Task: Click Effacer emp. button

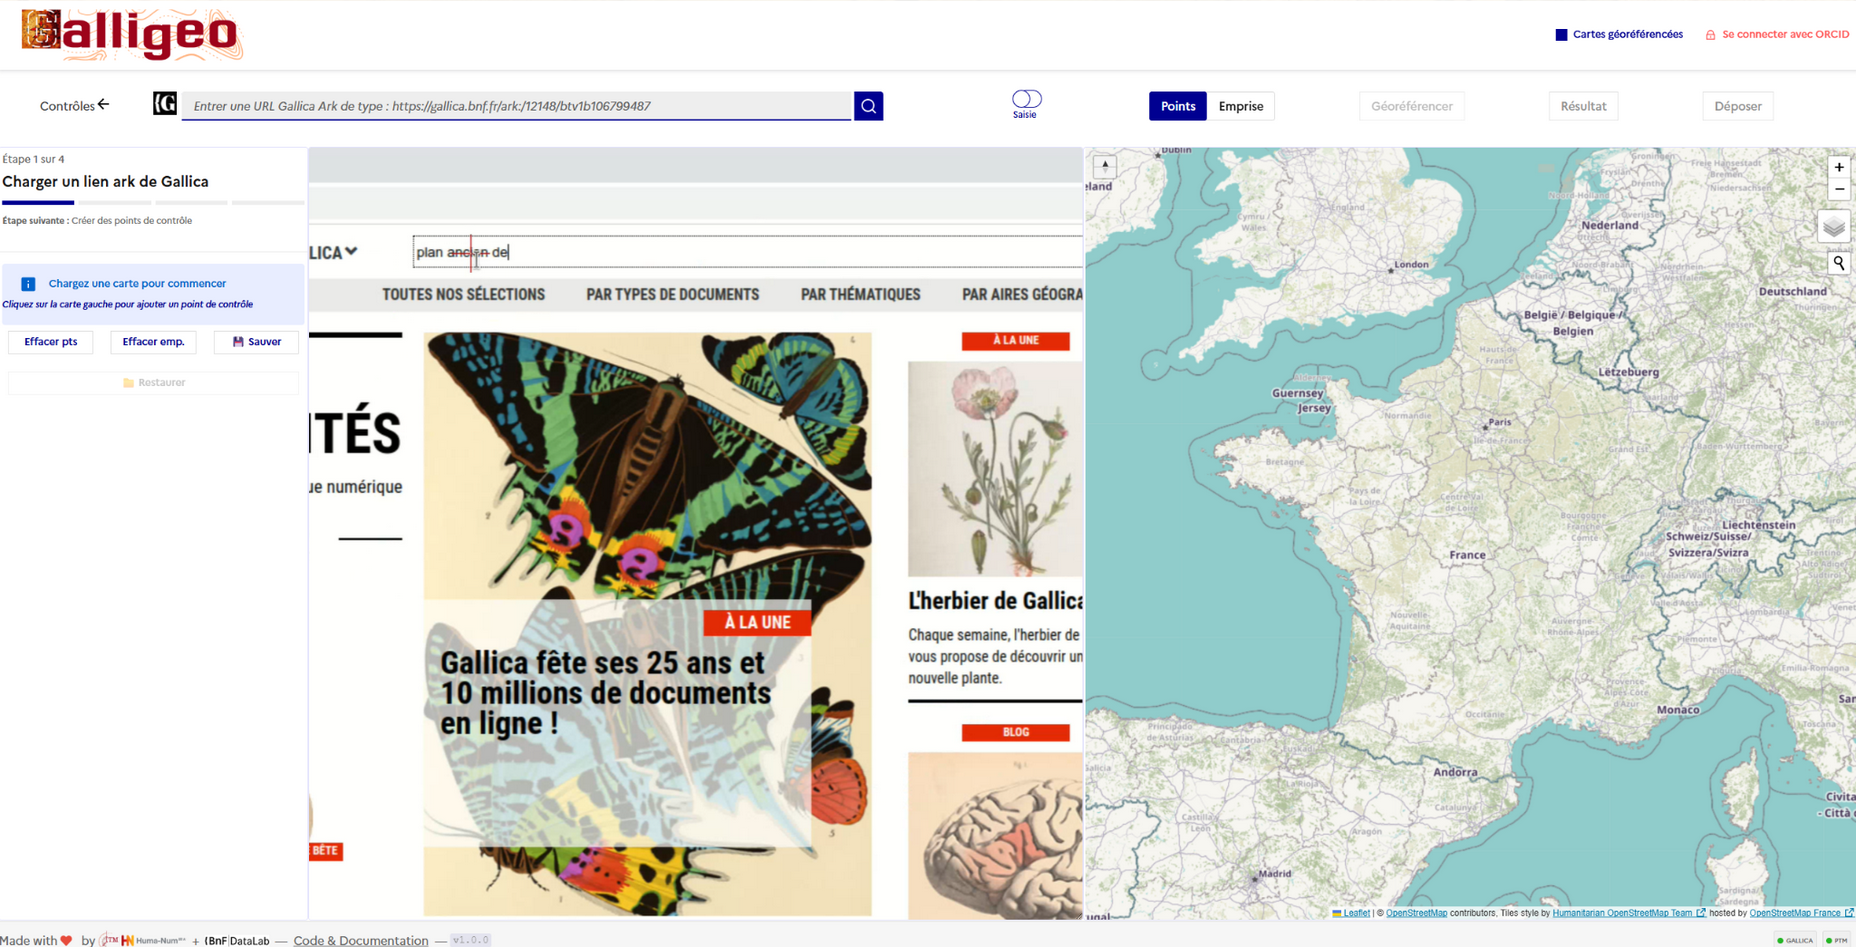Action: (153, 342)
